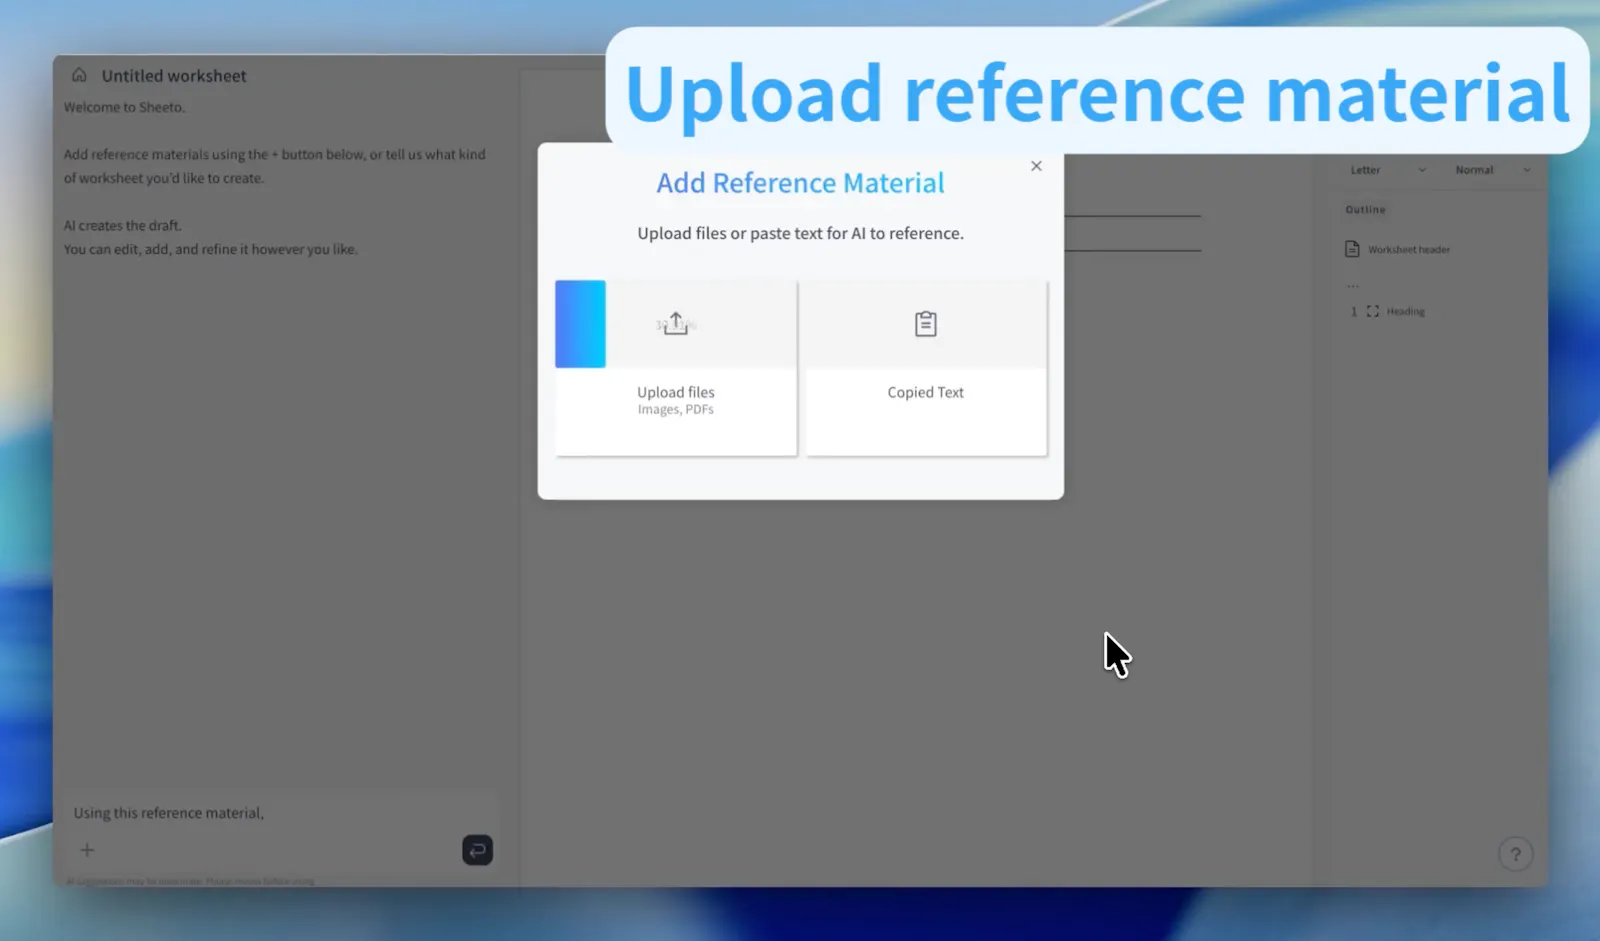Click the plus button to add reference

(87, 850)
